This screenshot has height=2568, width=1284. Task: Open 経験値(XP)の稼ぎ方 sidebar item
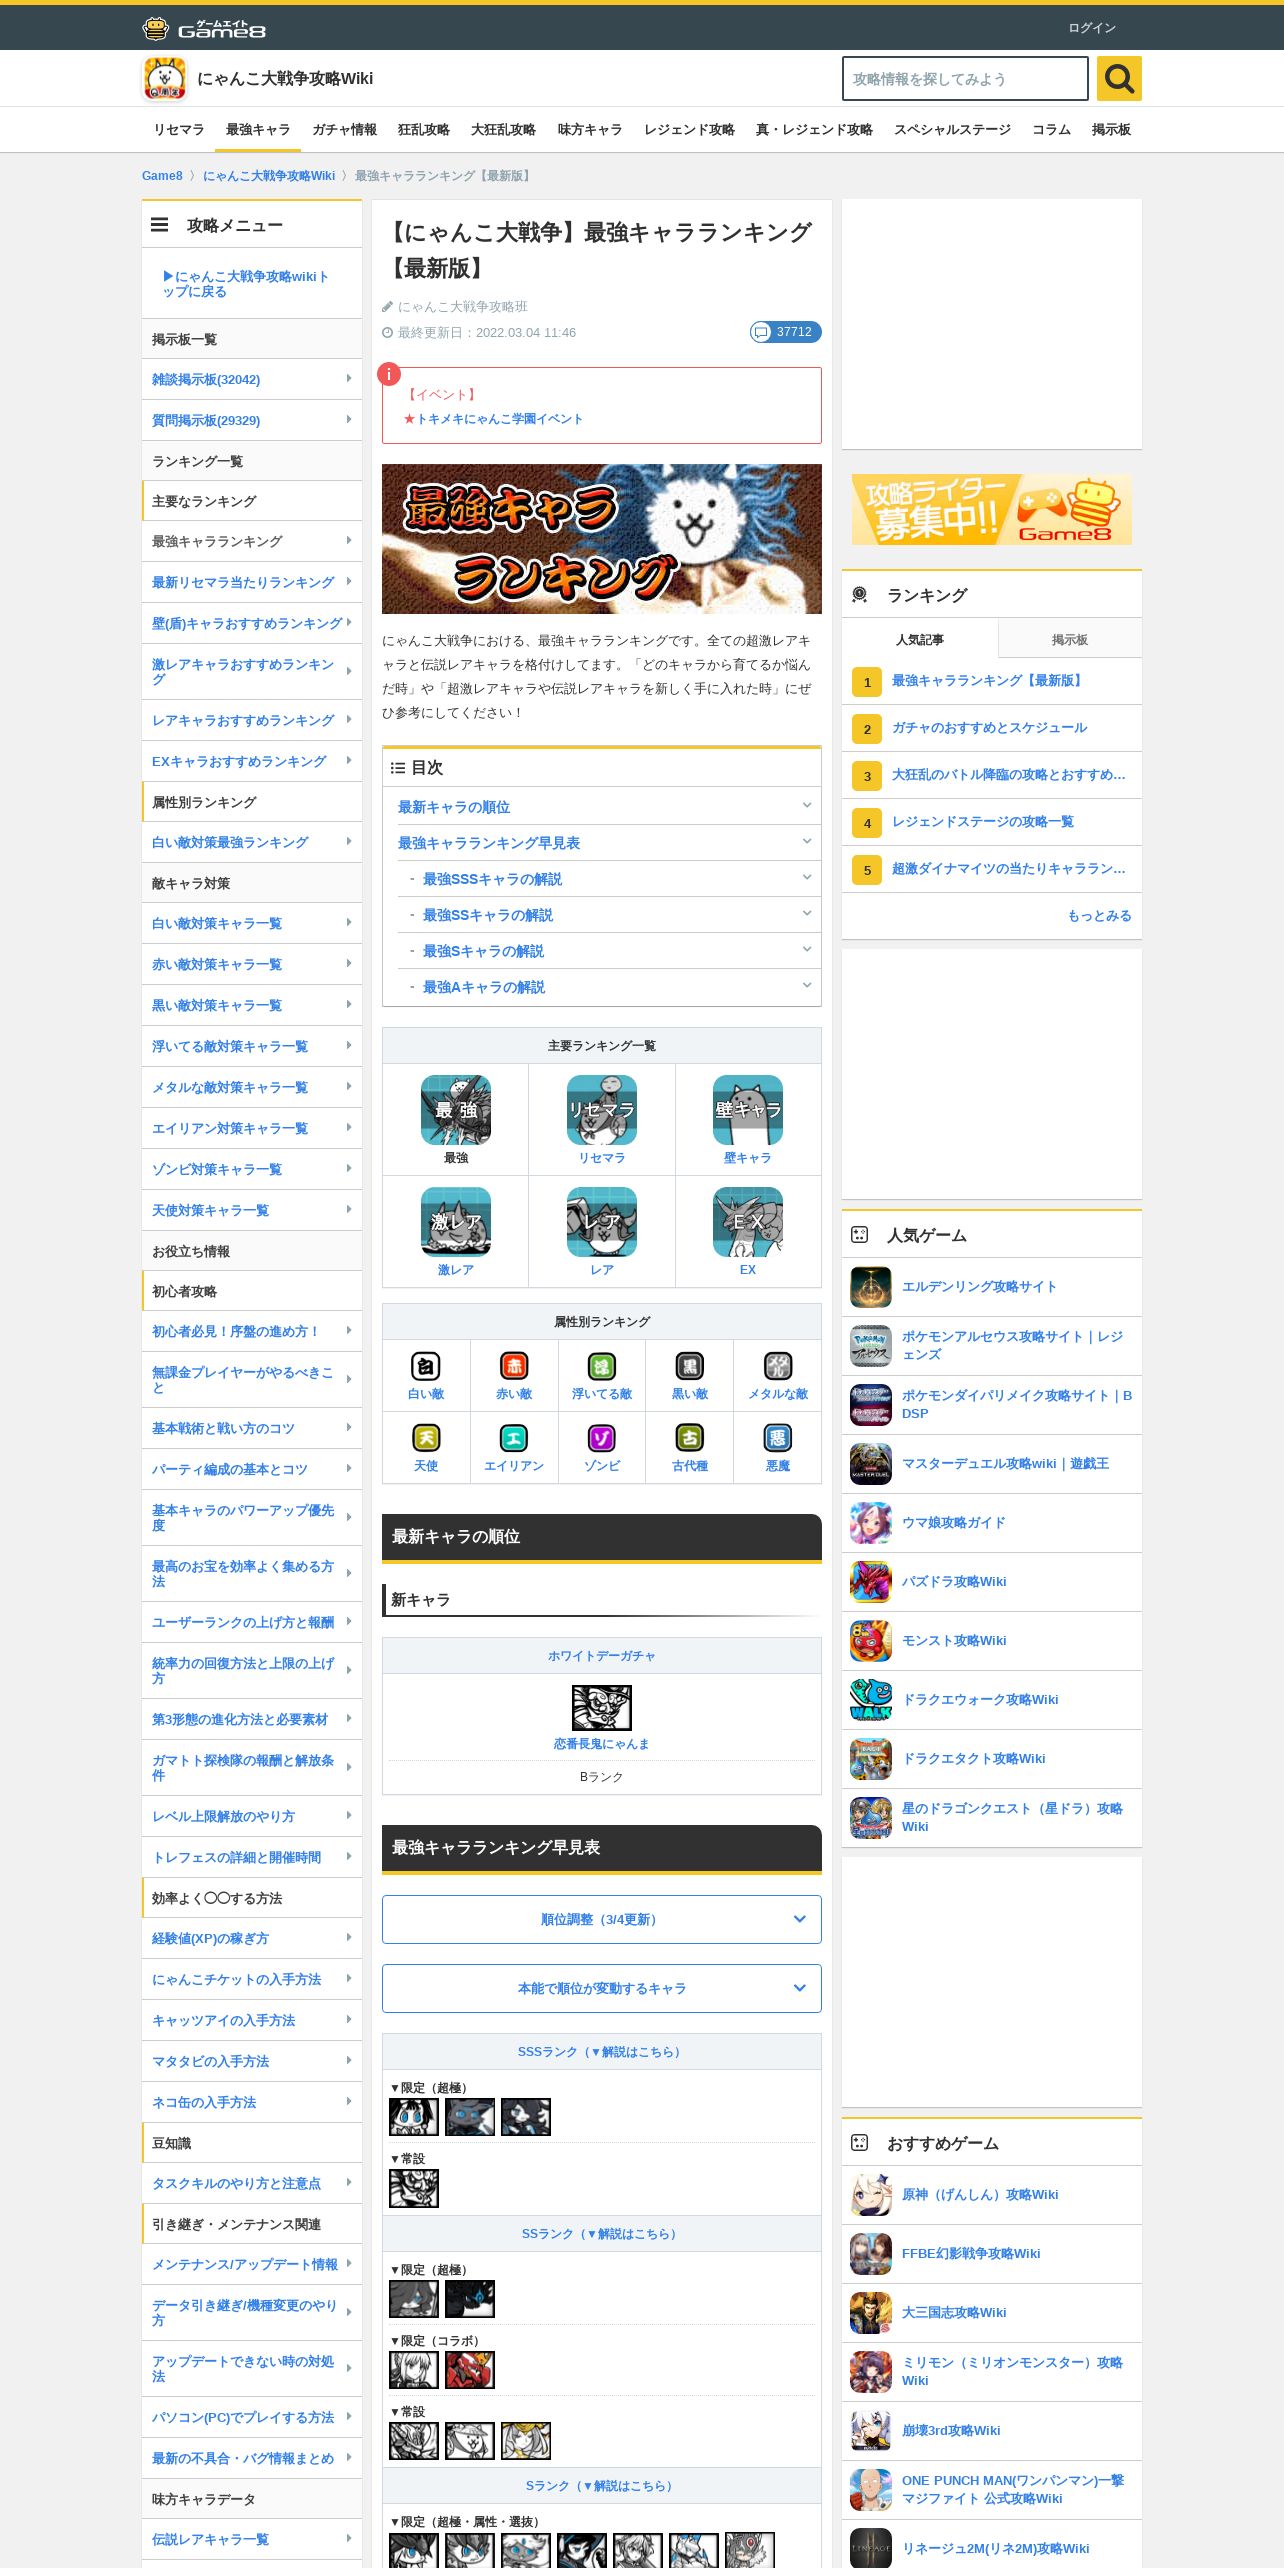[x=251, y=1938]
